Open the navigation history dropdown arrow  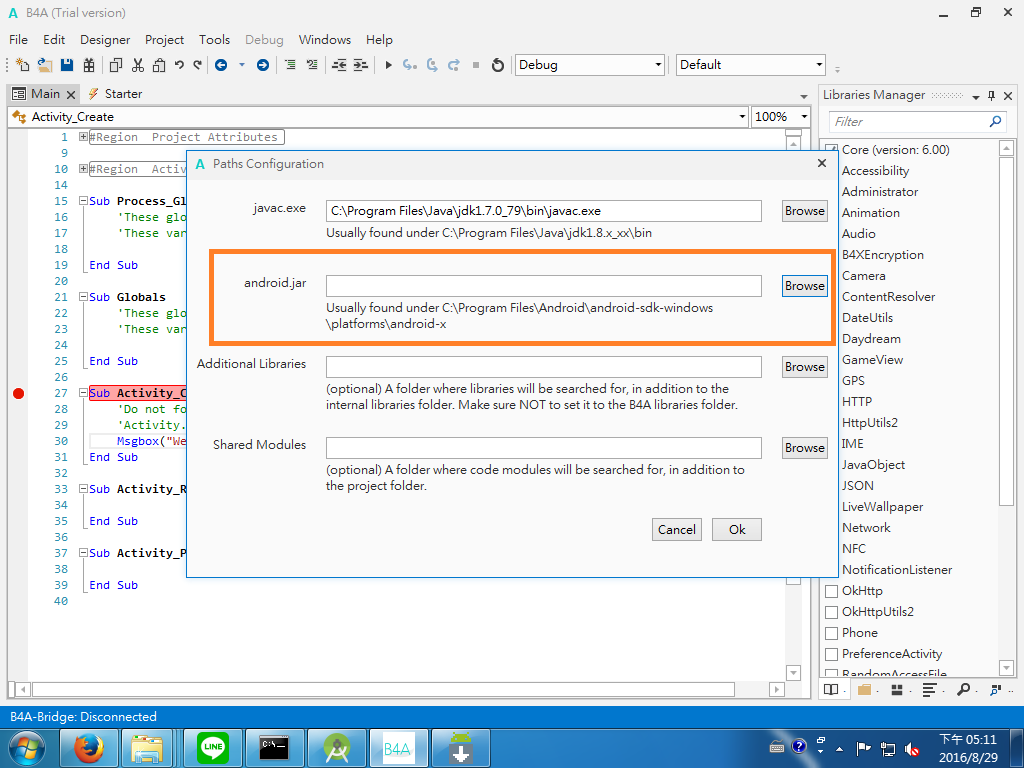(x=242, y=65)
